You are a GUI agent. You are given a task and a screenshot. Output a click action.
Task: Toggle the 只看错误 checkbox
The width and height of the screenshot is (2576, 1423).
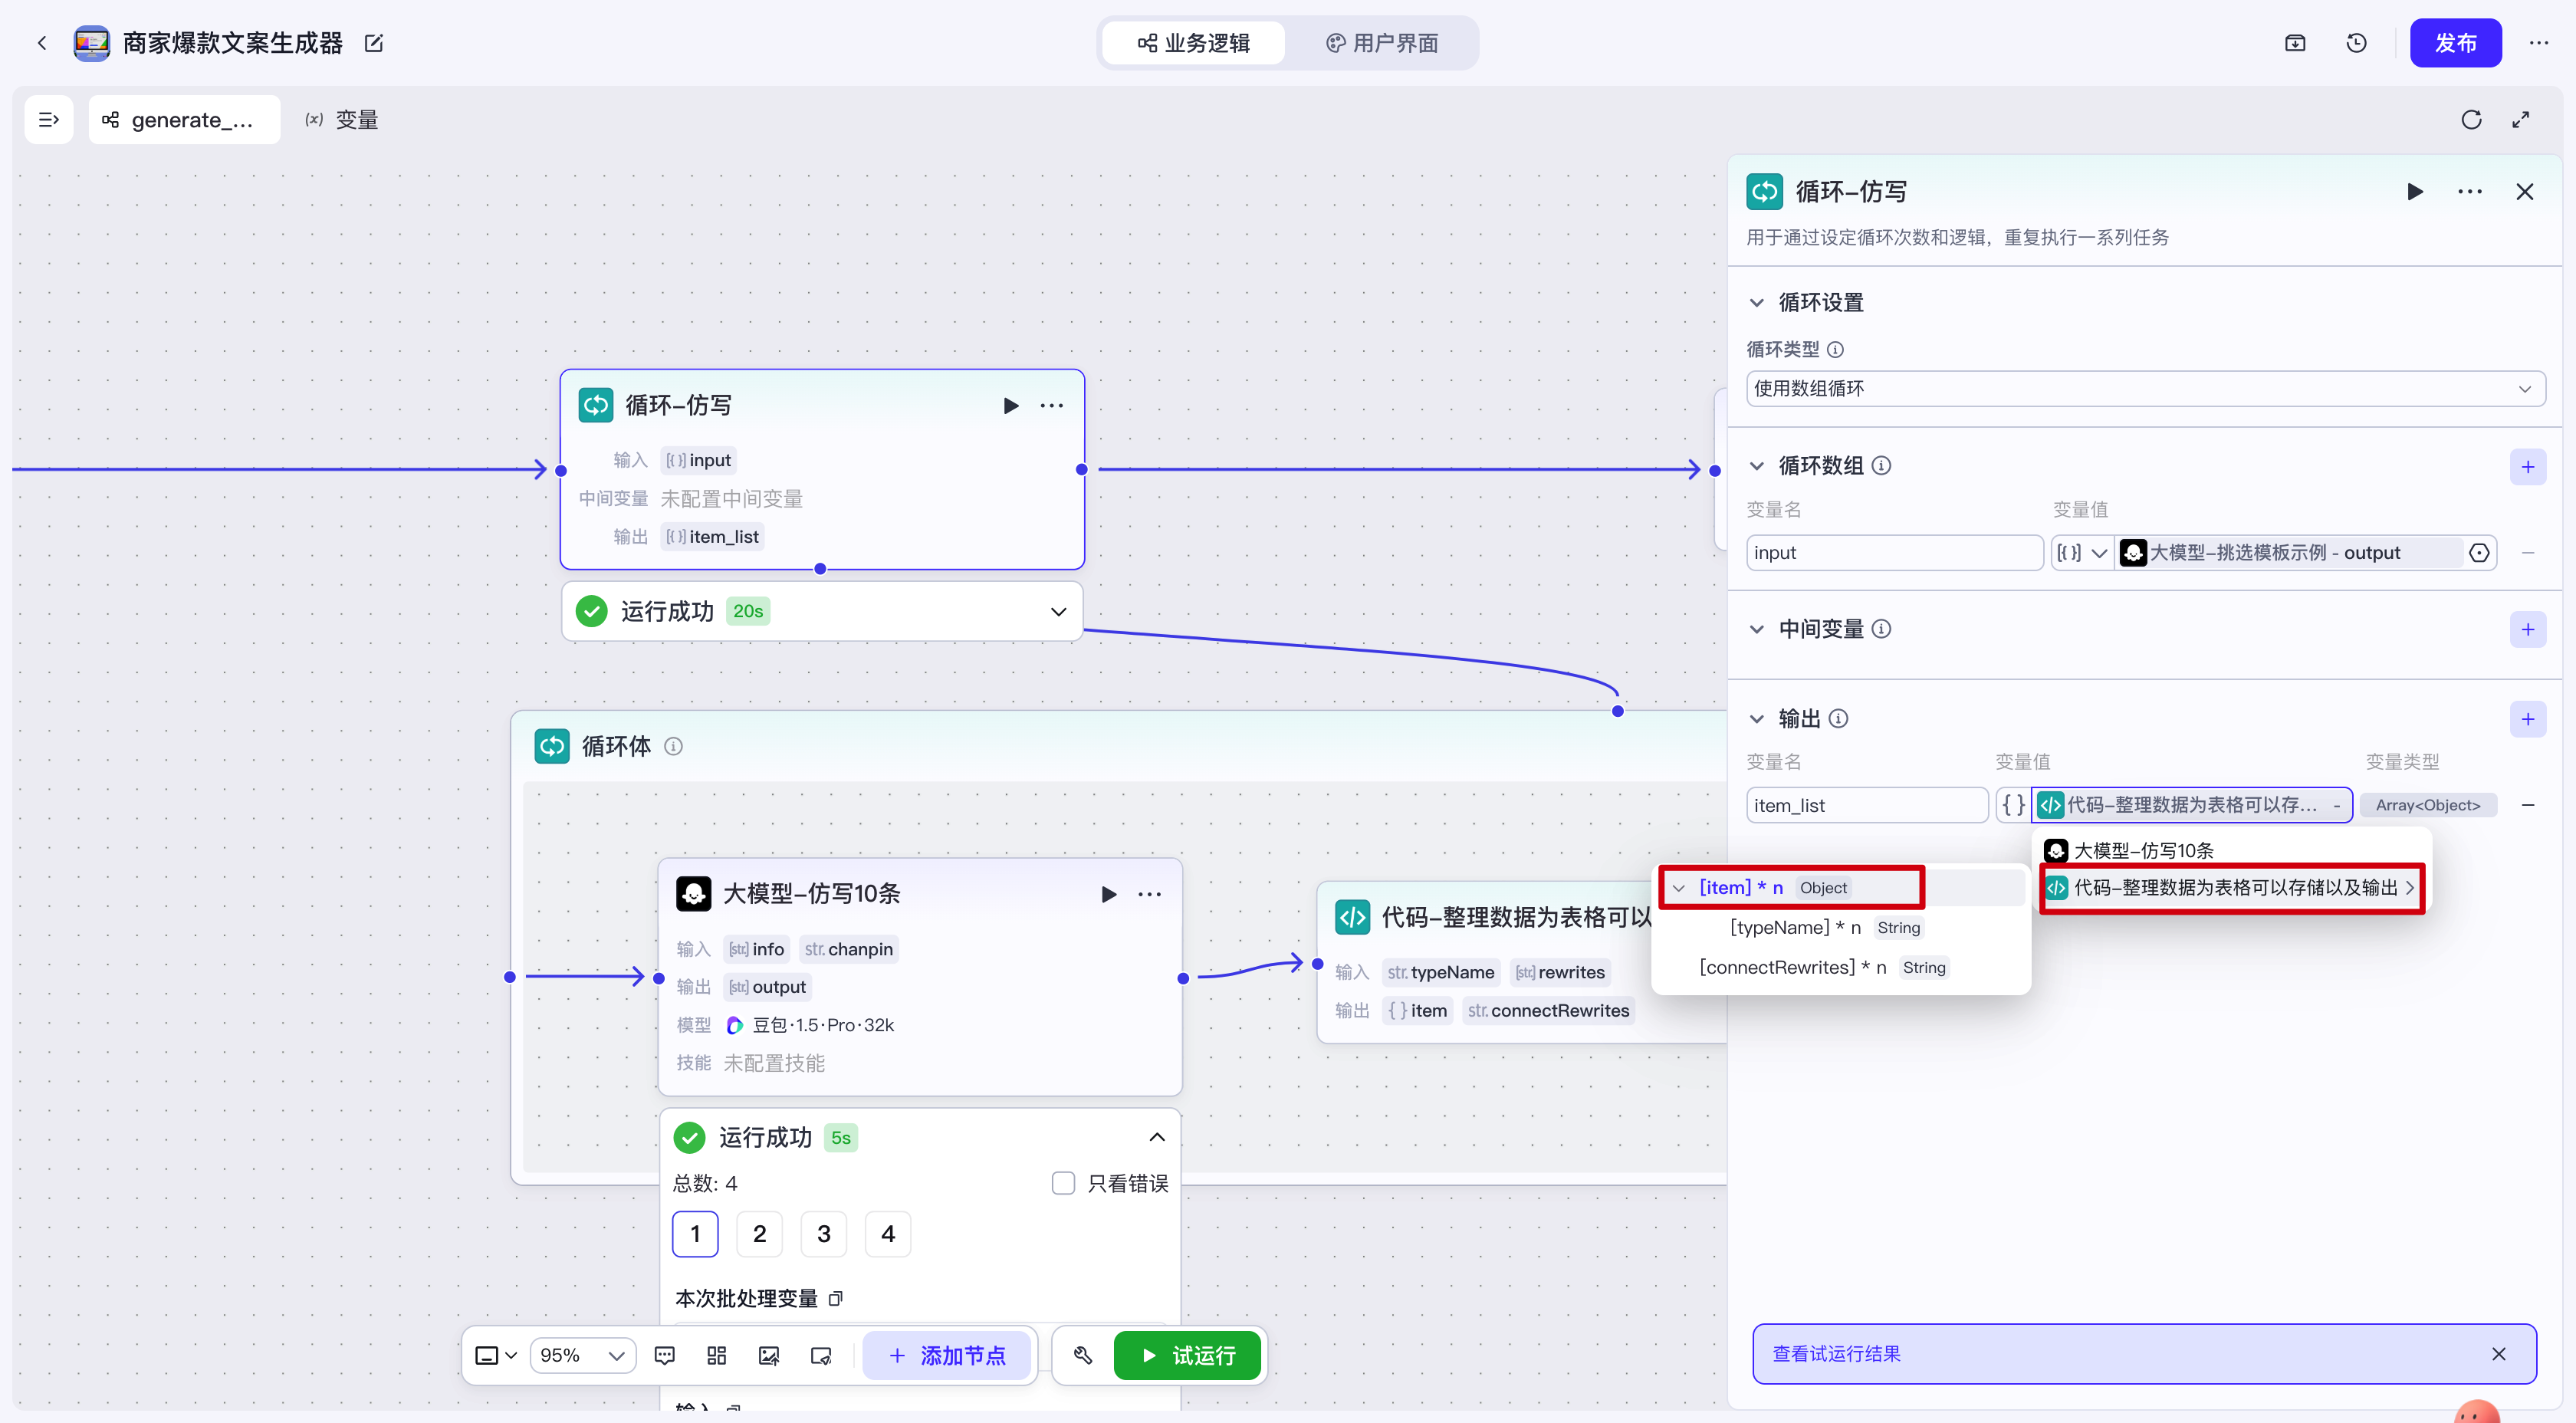1063,1184
